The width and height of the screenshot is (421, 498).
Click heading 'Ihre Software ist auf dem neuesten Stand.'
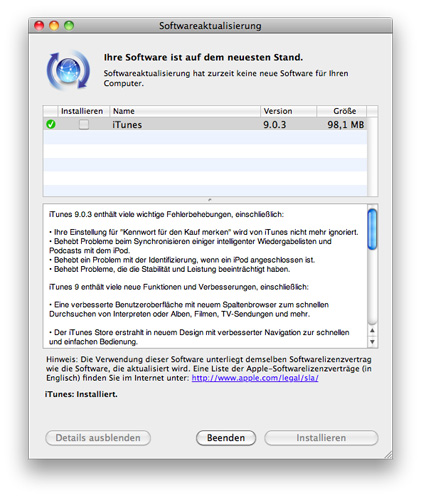(203, 57)
